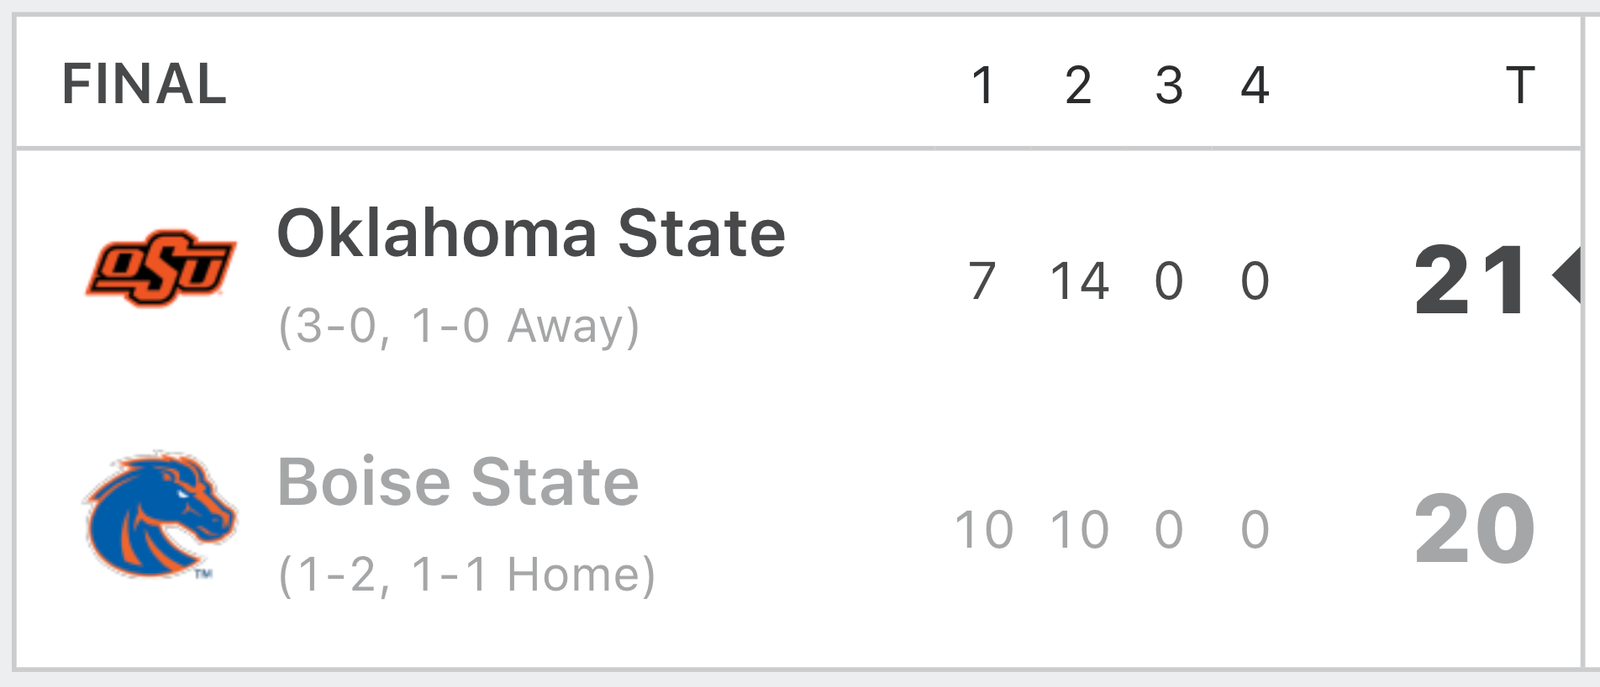Click Boise State's second quarter score 10

click(x=1079, y=530)
